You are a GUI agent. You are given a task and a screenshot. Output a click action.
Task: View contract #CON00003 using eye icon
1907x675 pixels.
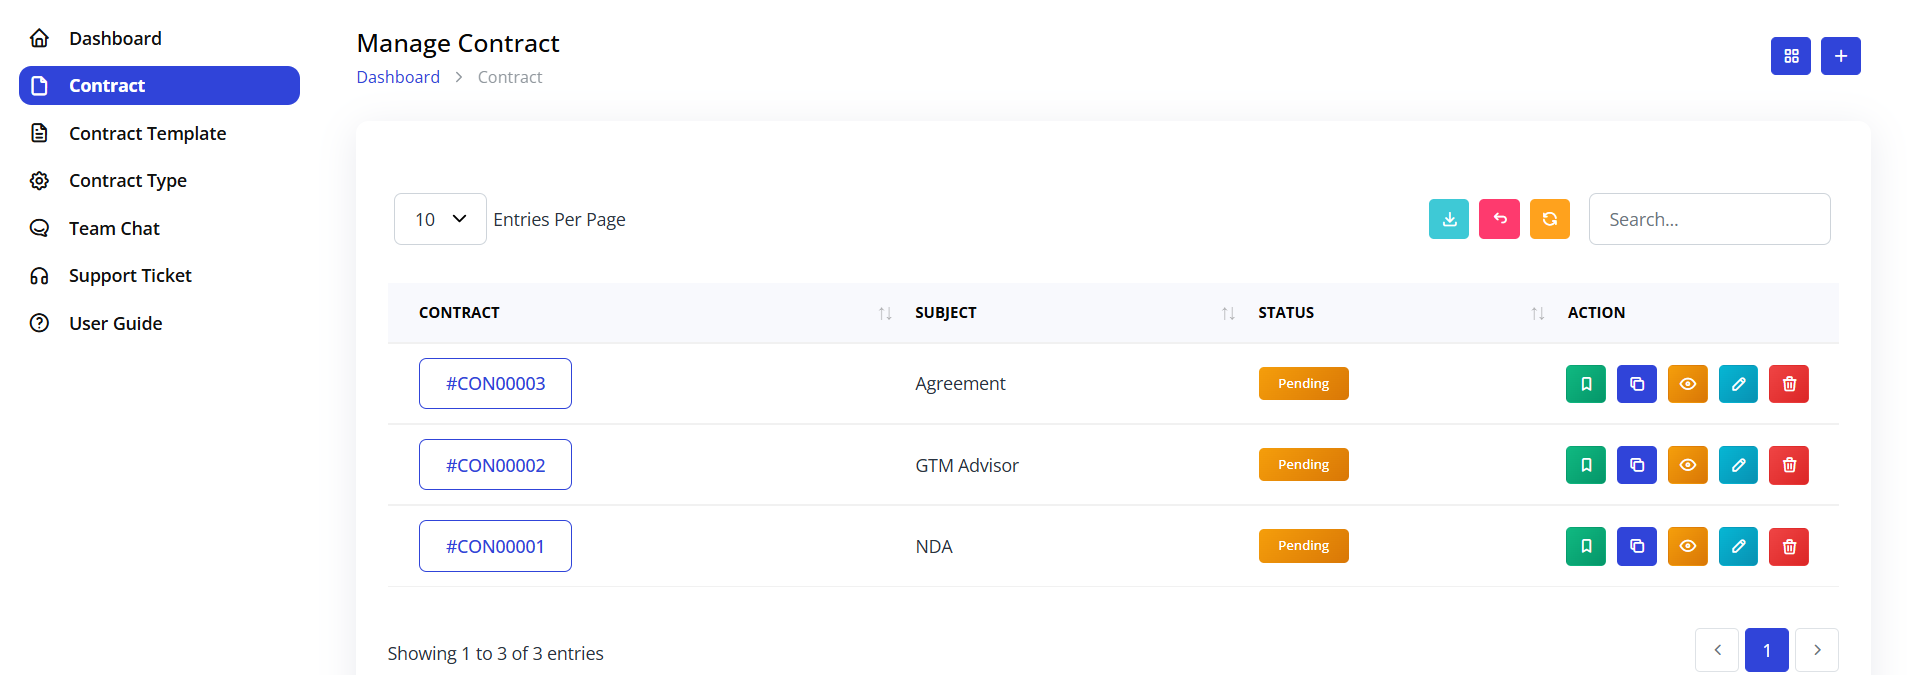[x=1687, y=384]
